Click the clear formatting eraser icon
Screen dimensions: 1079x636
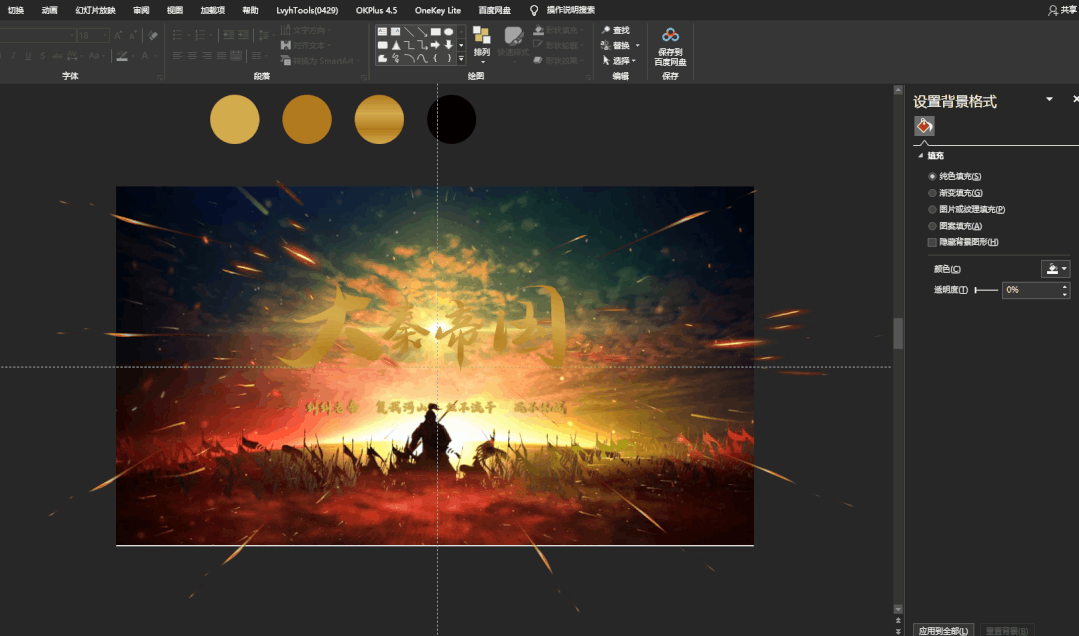[x=153, y=35]
